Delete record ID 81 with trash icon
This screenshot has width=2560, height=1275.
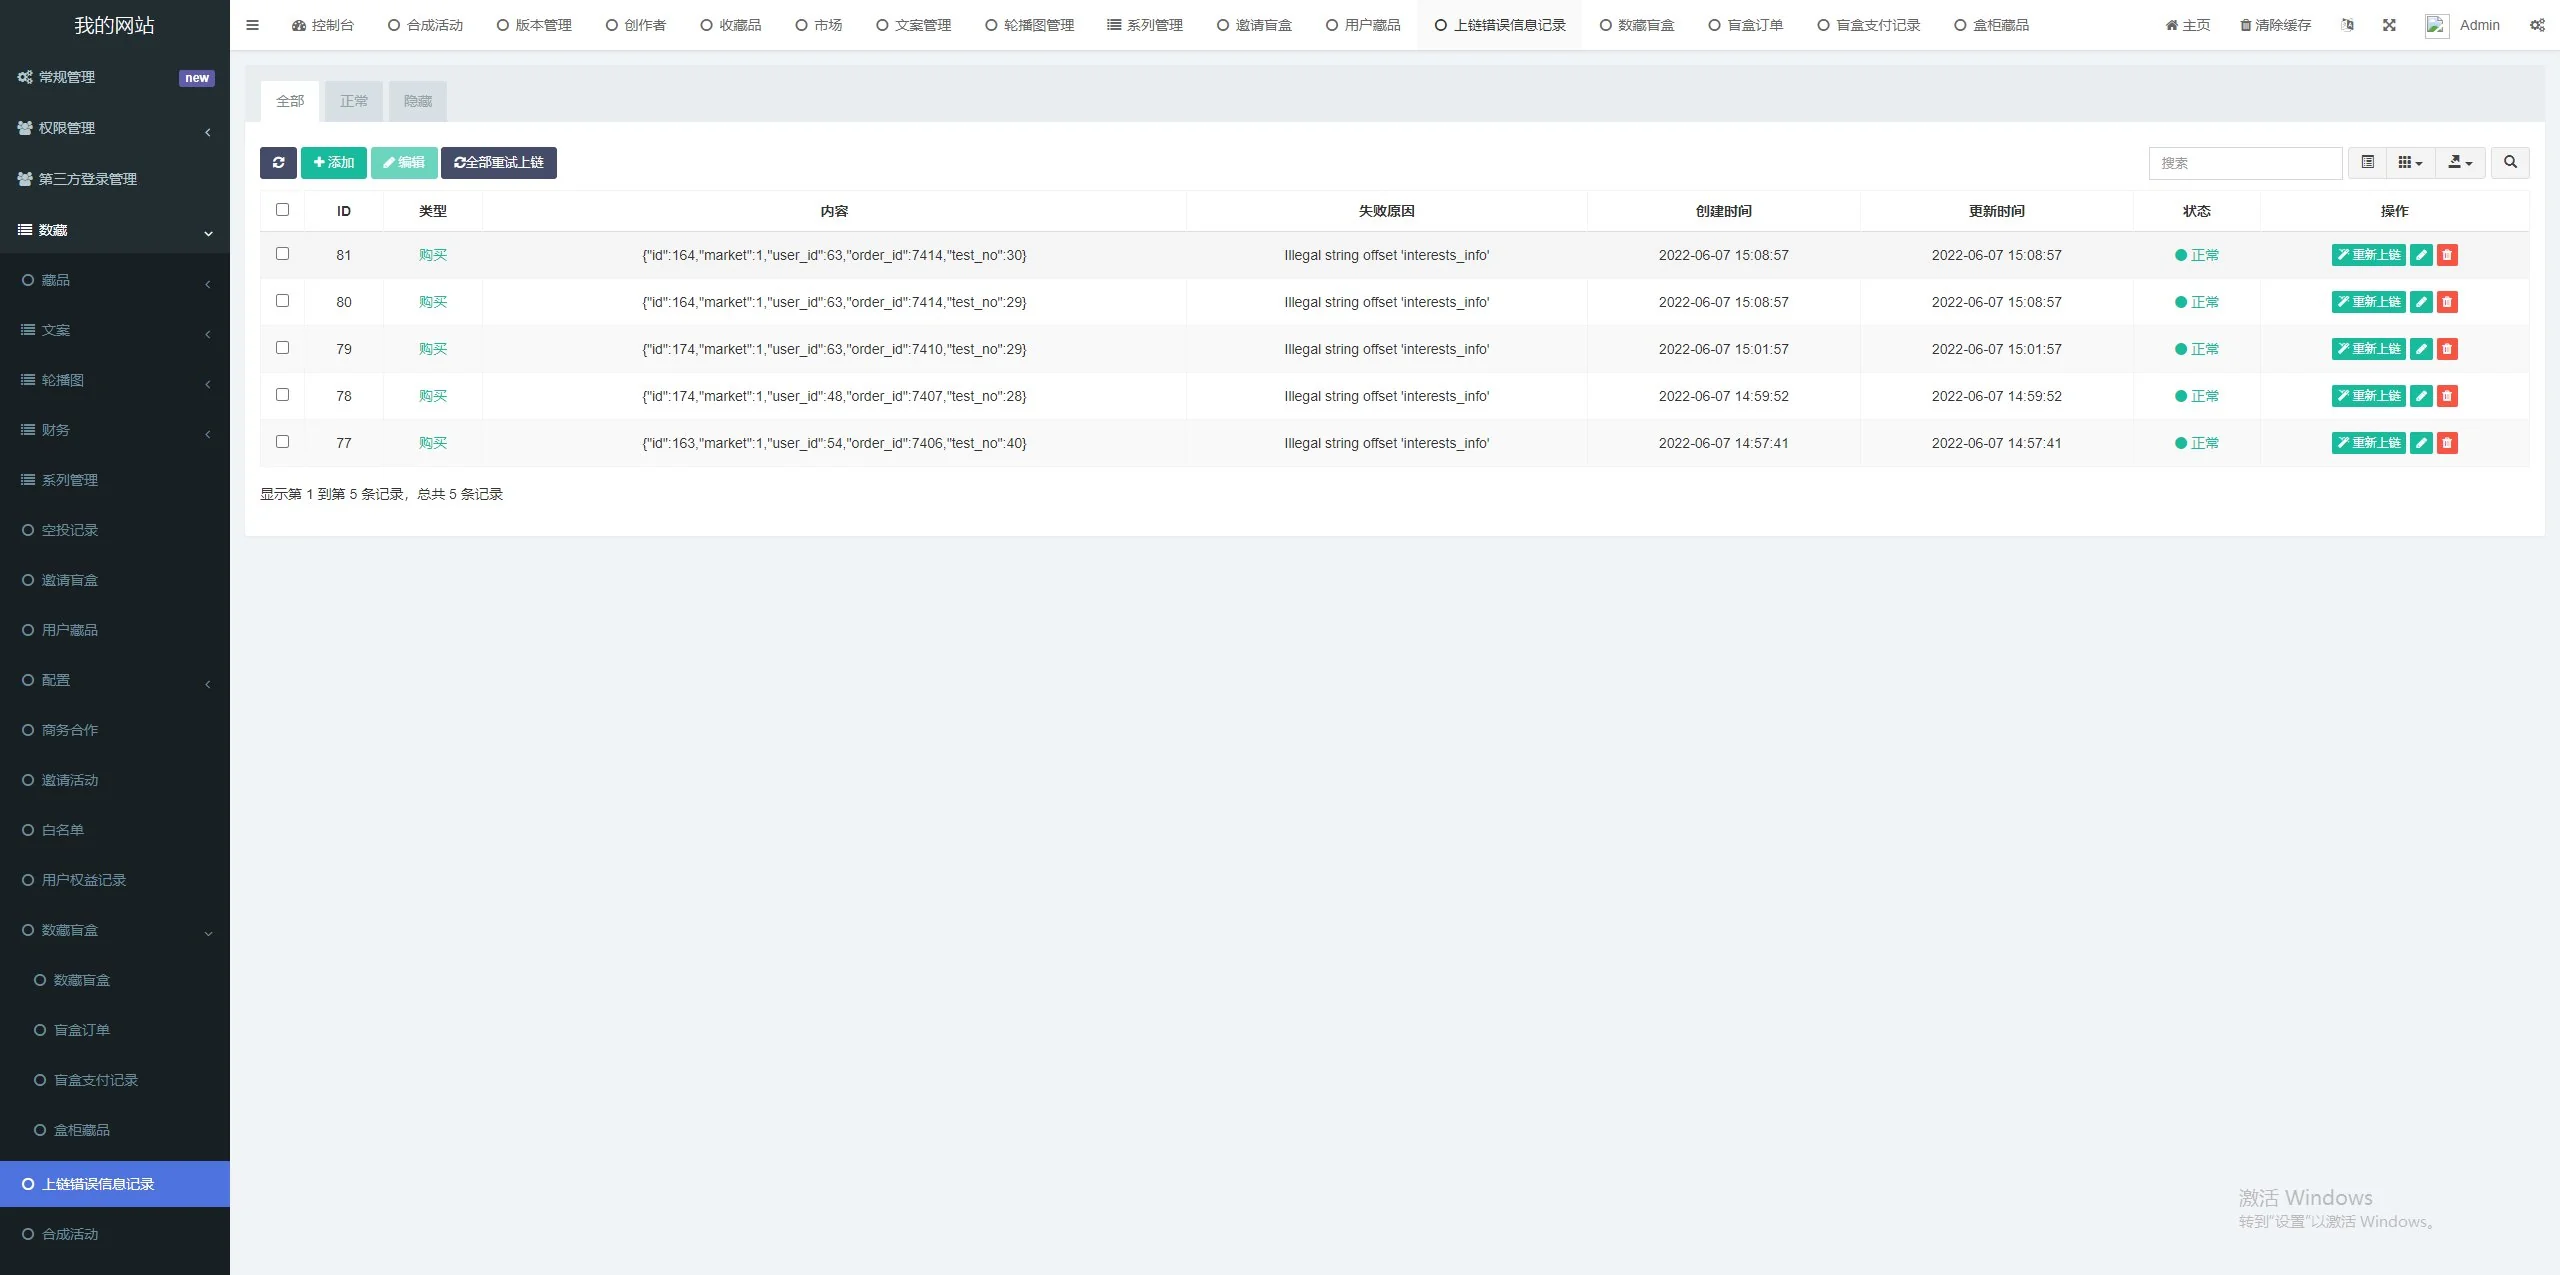point(2447,255)
